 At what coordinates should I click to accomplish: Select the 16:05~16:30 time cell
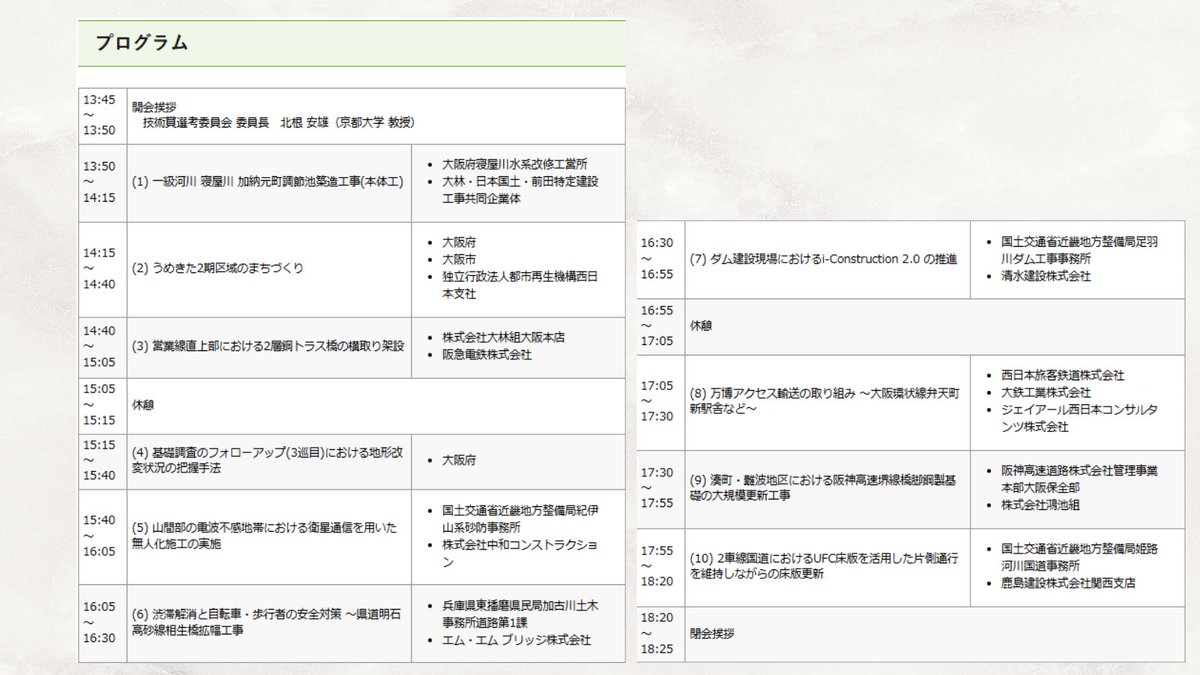pyautogui.click(x=102, y=622)
